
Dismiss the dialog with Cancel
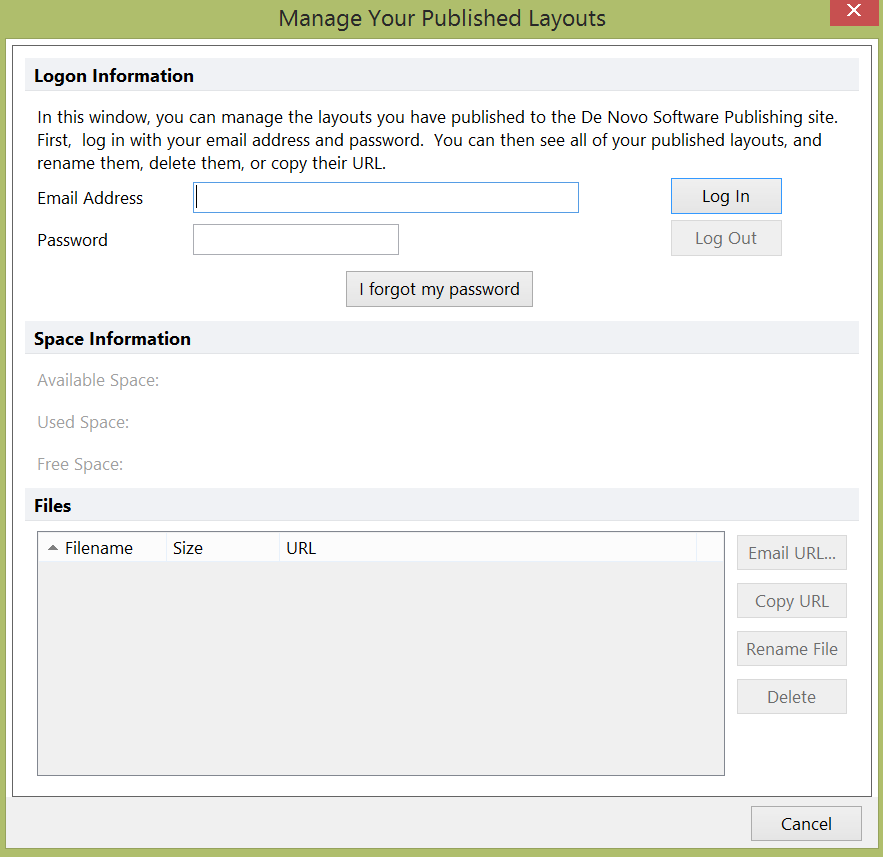[805, 824]
